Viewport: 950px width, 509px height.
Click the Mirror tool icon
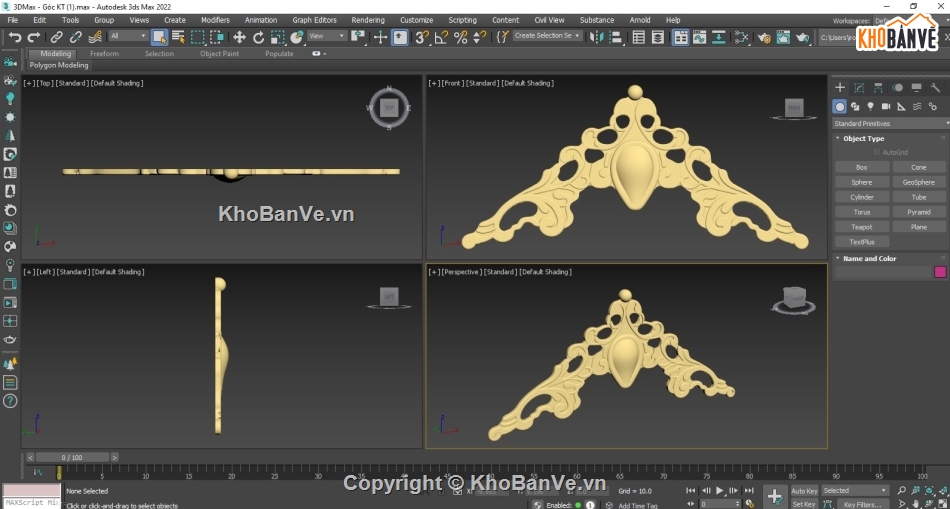[x=597, y=37]
